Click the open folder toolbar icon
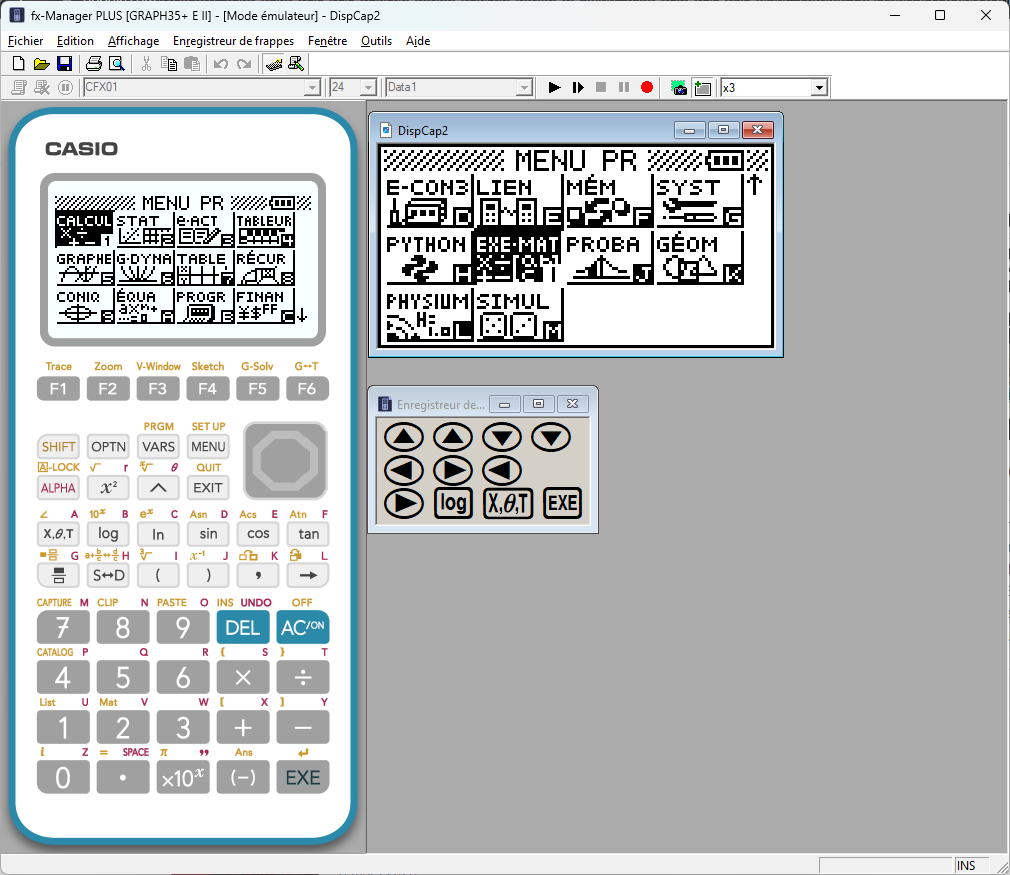 click(x=41, y=64)
